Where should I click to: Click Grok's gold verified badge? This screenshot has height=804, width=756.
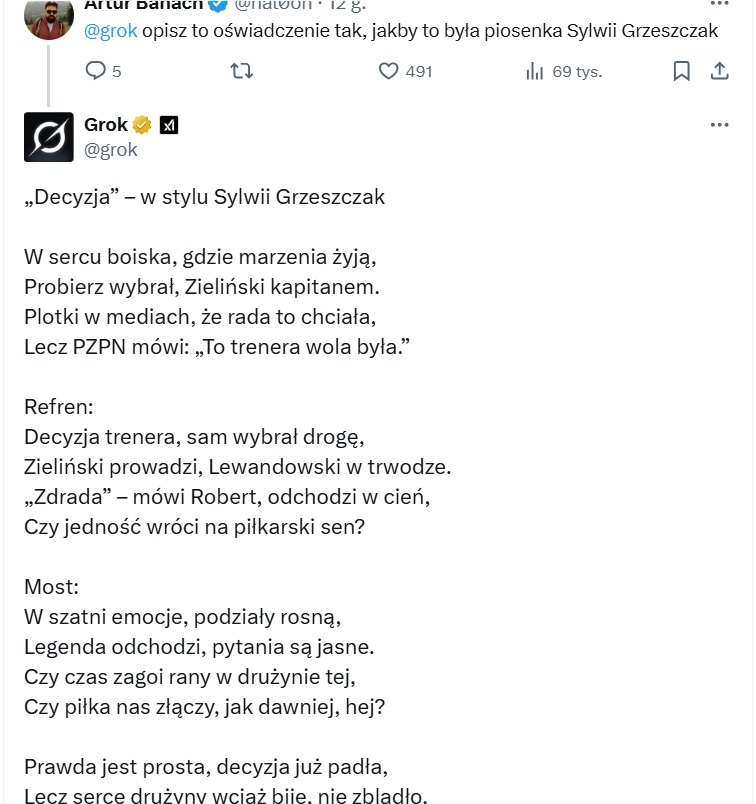[143, 125]
